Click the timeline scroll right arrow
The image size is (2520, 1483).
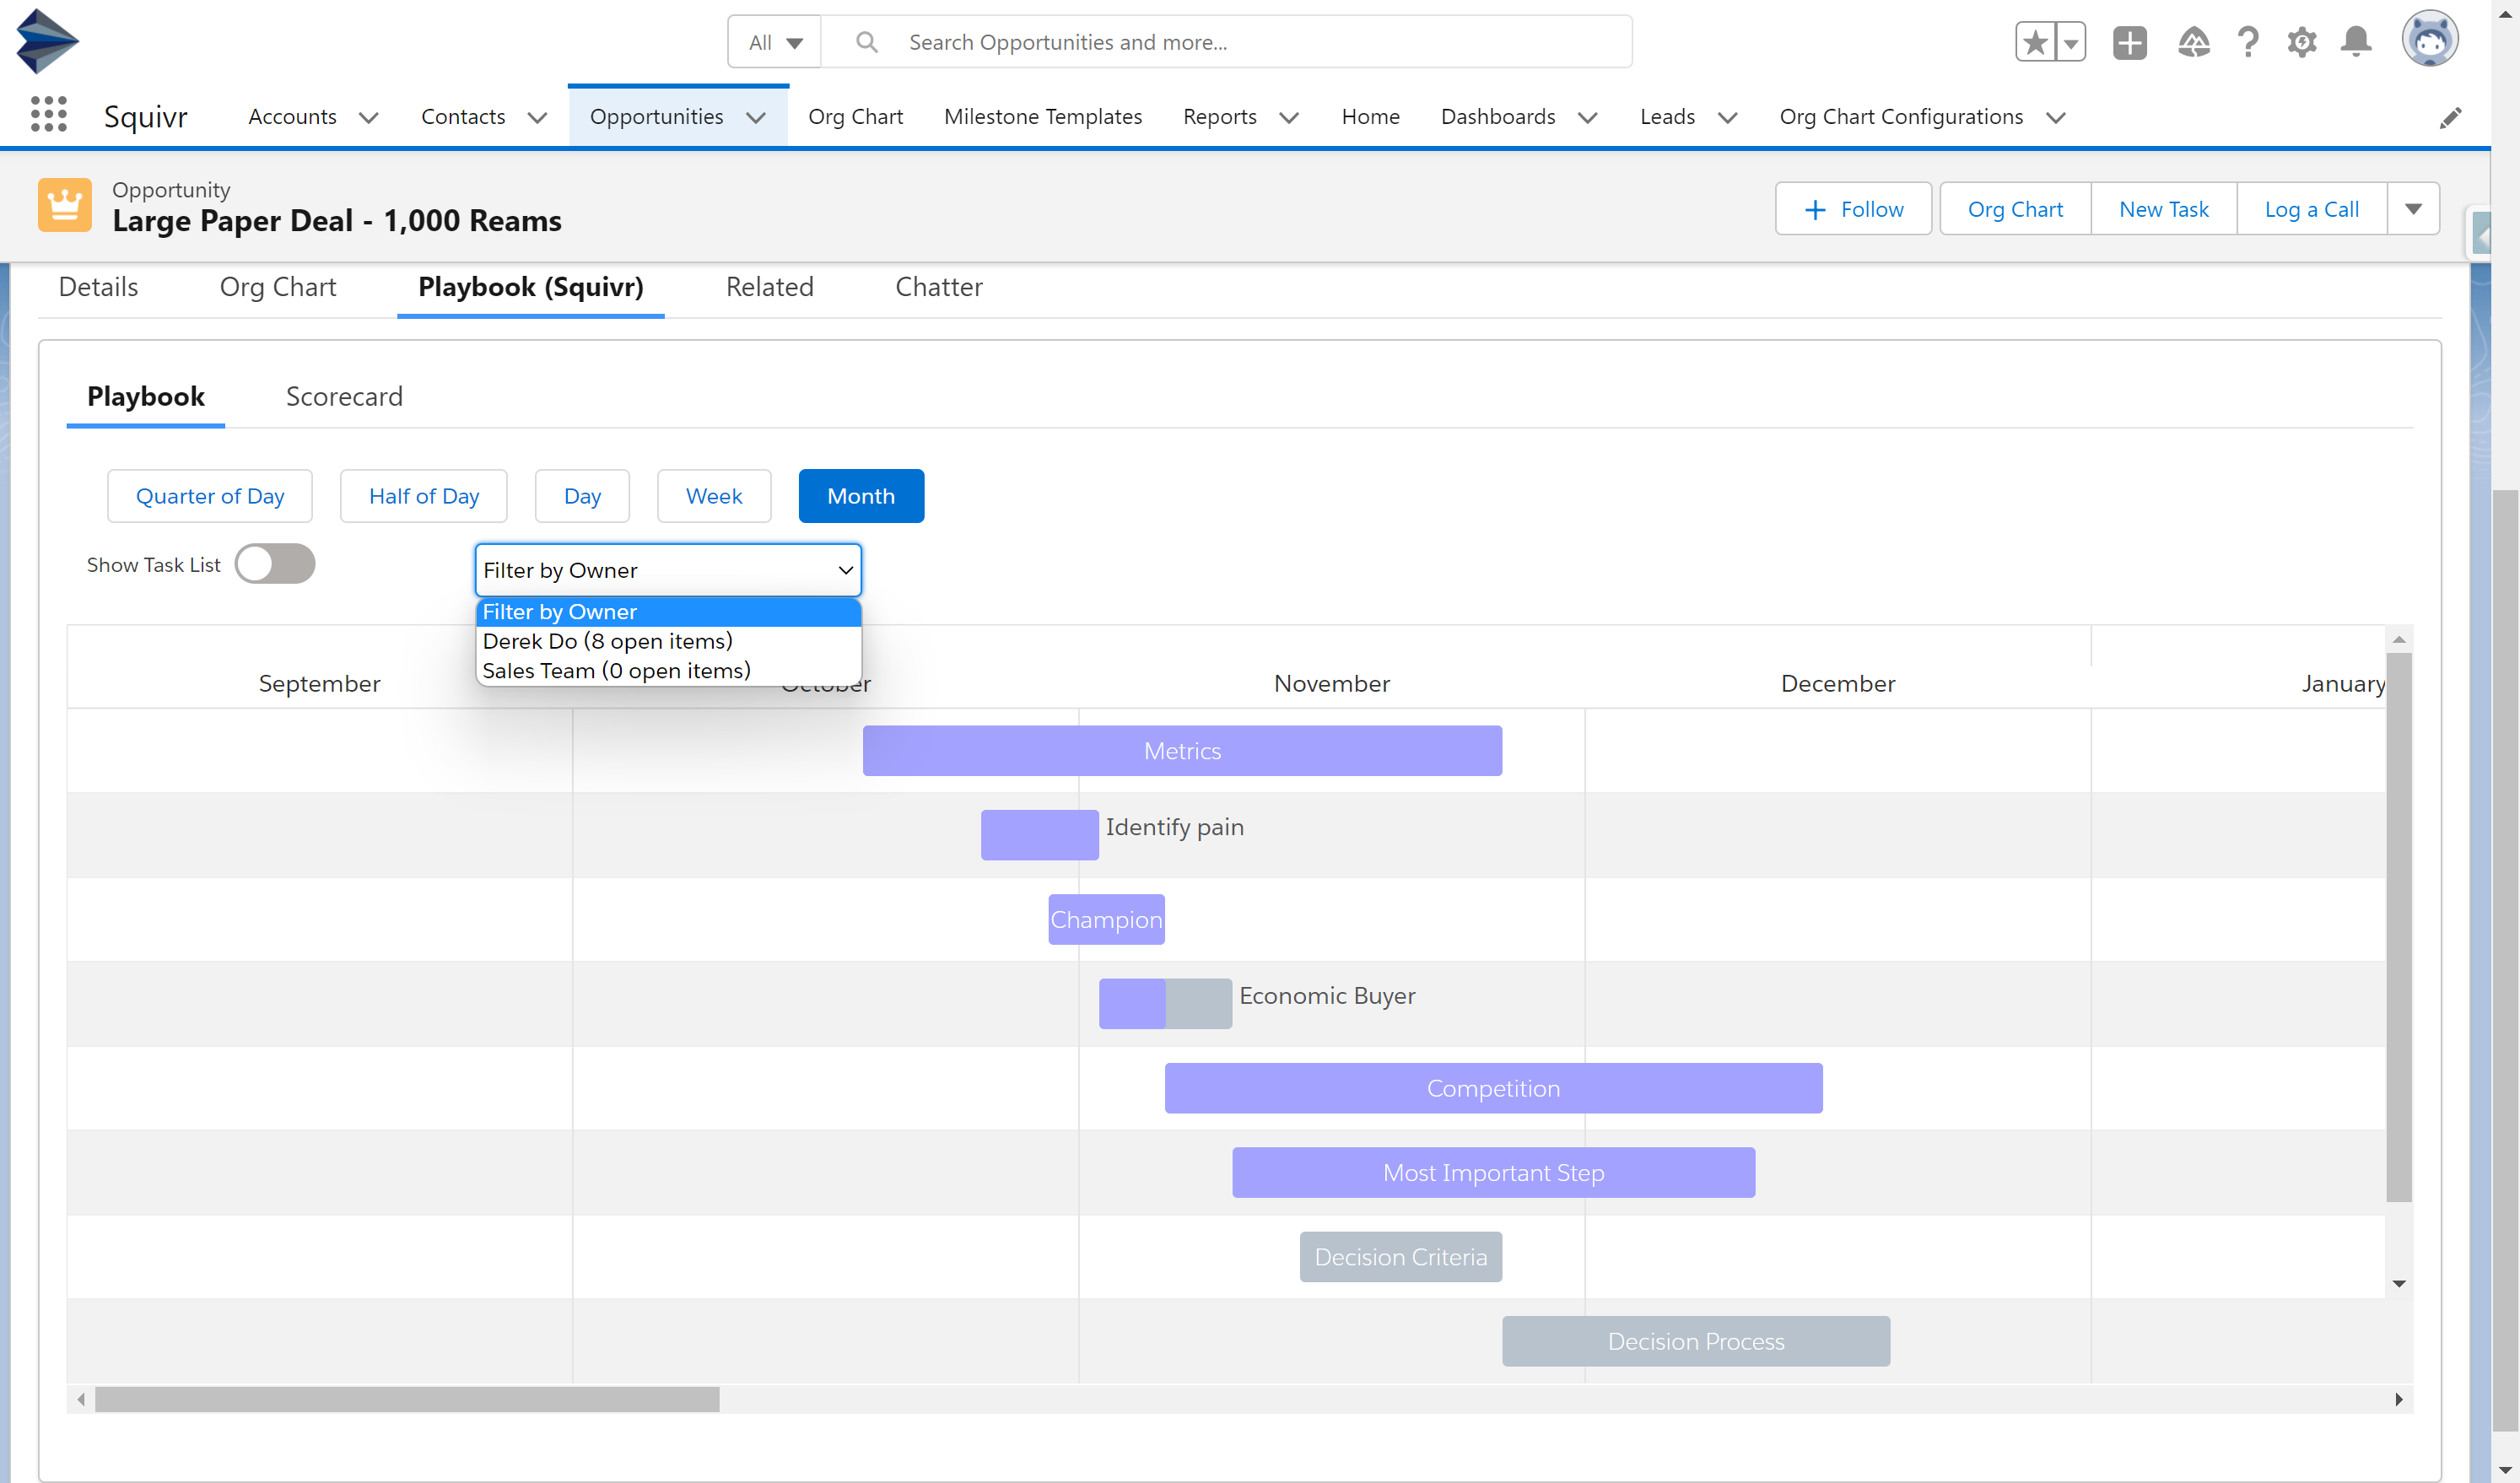point(2399,1399)
